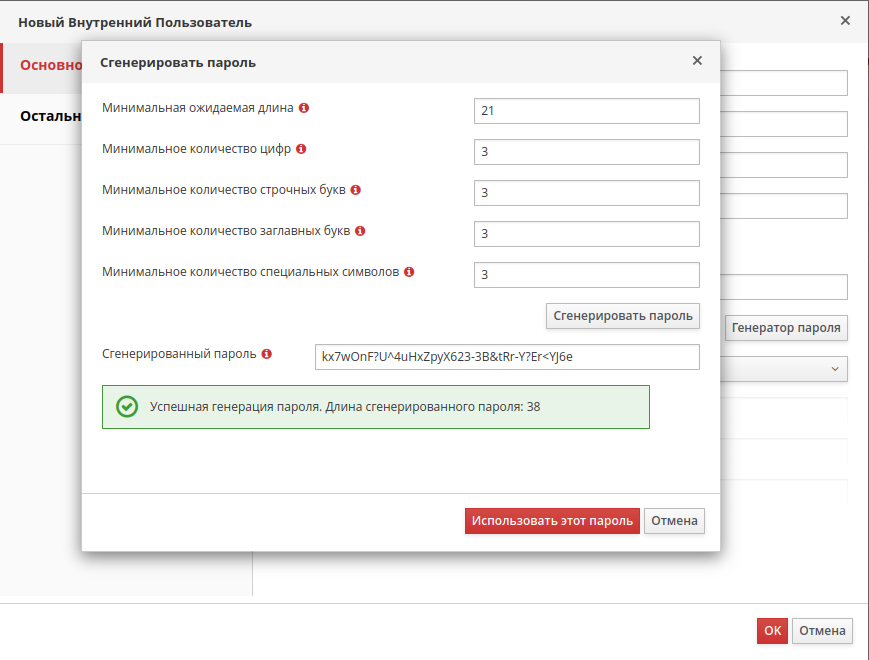Click info icon beside minimum uppercase letters
The image size is (869, 660).
(x=360, y=231)
